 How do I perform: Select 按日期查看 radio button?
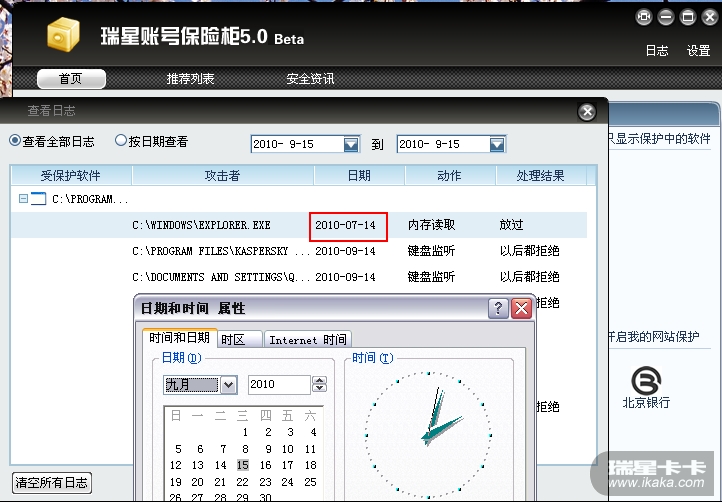(121, 140)
